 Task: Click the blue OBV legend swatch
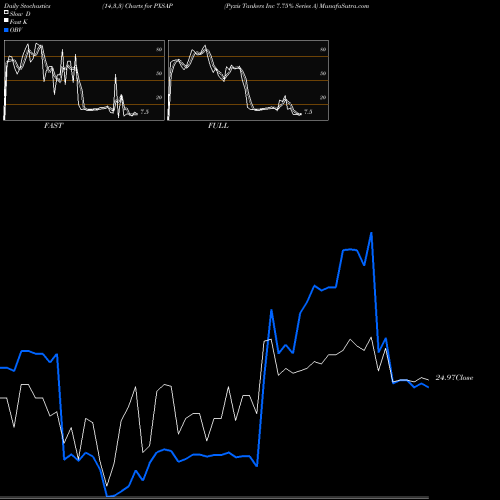point(6,30)
